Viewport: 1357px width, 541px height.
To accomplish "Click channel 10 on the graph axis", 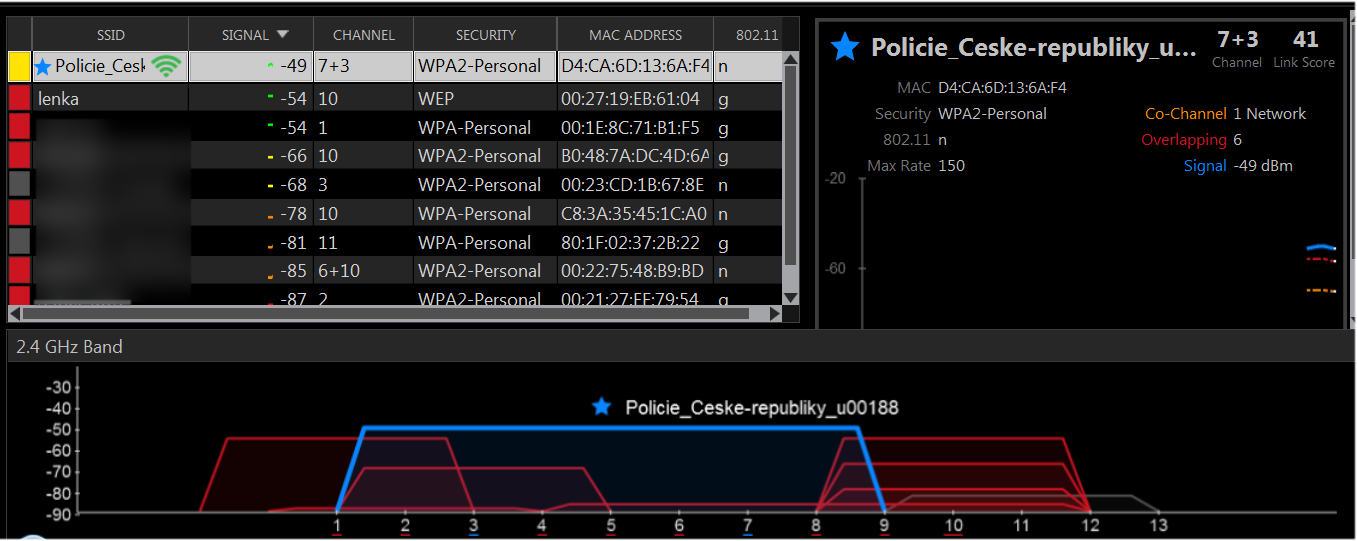I will click(953, 525).
